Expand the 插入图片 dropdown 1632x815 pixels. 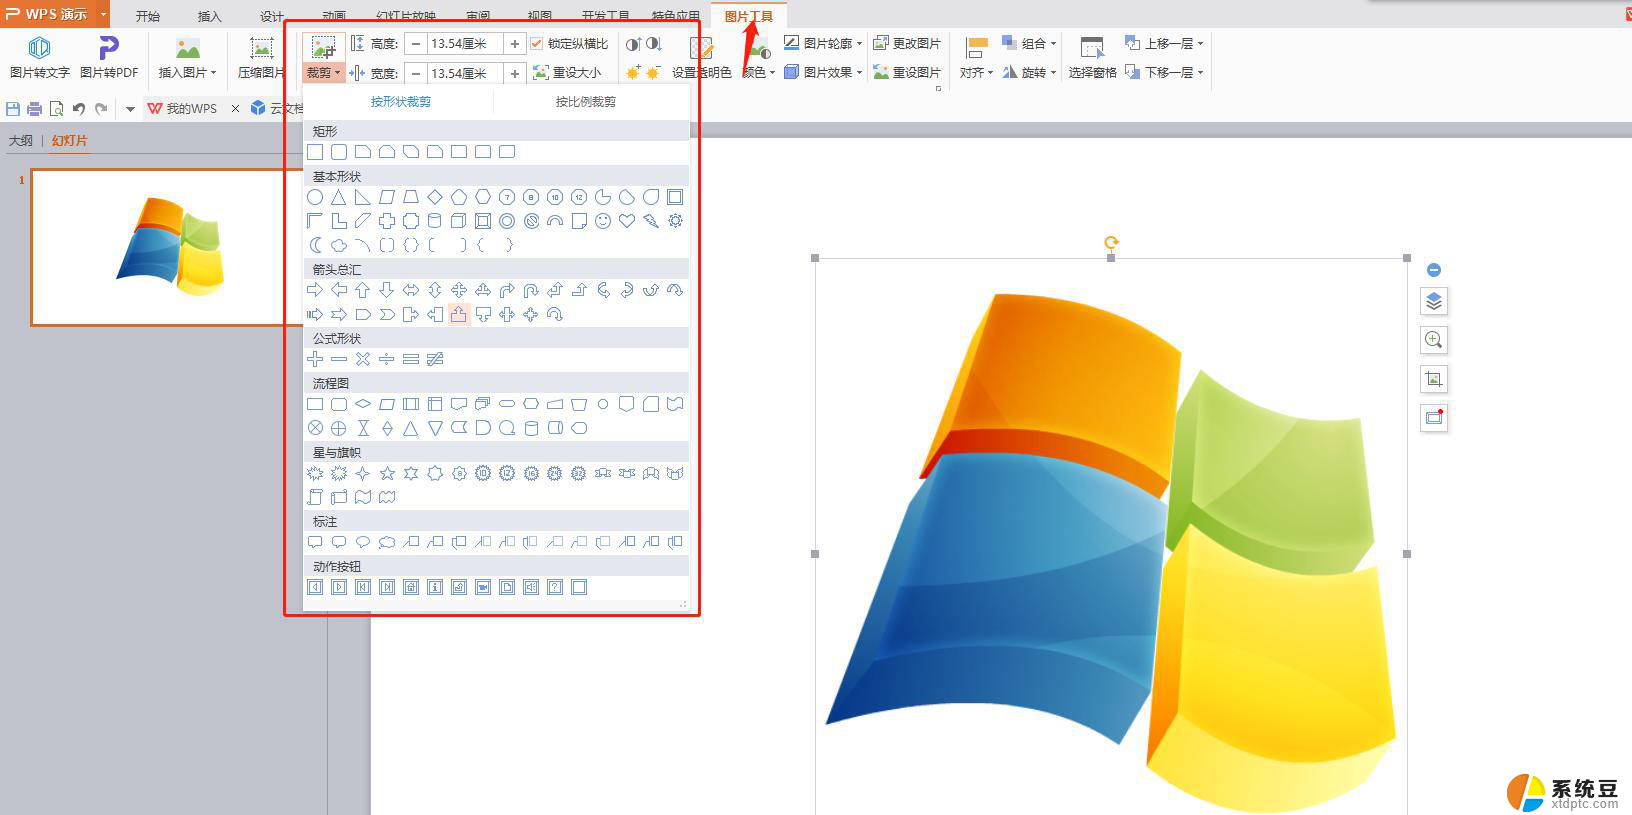click(x=213, y=73)
